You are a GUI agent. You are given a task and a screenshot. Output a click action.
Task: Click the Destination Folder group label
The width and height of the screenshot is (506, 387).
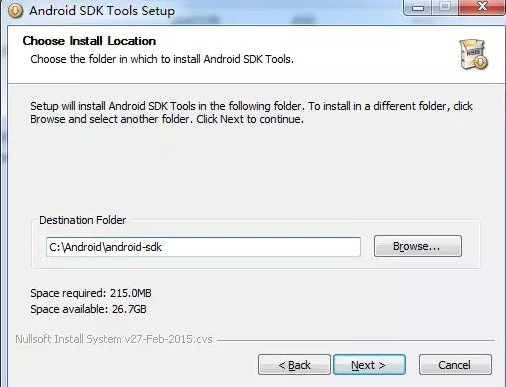coord(83,220)
